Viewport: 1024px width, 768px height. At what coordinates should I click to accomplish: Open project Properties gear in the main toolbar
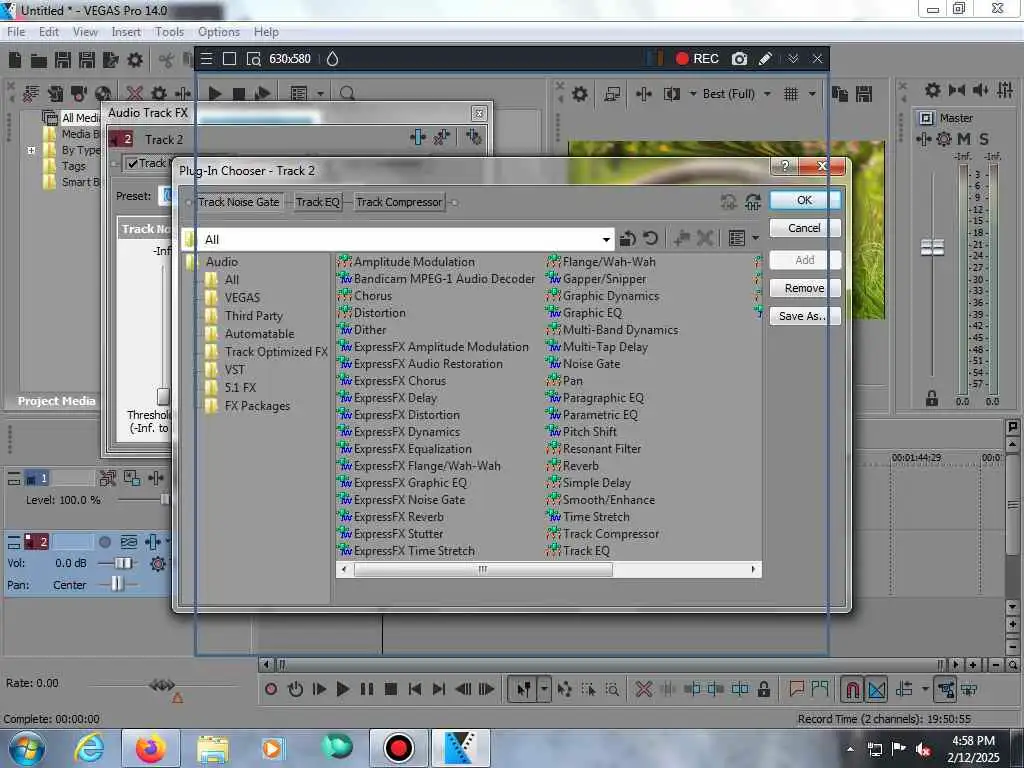pyautogui.click(x=135, y=61)
